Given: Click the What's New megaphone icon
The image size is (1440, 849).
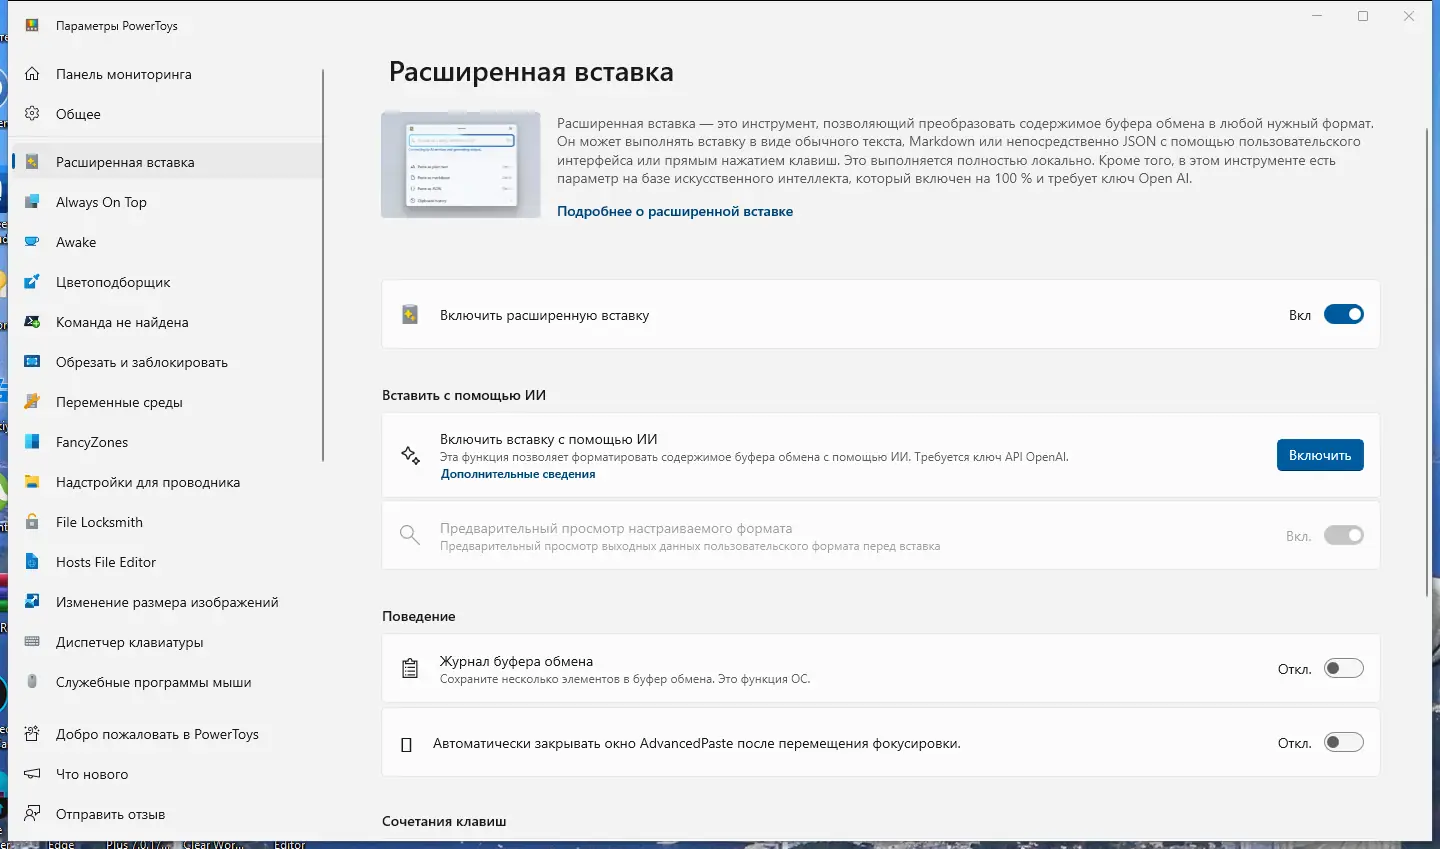Looking at the screenshot, I should pyautogui.click(x=32, y=774).
